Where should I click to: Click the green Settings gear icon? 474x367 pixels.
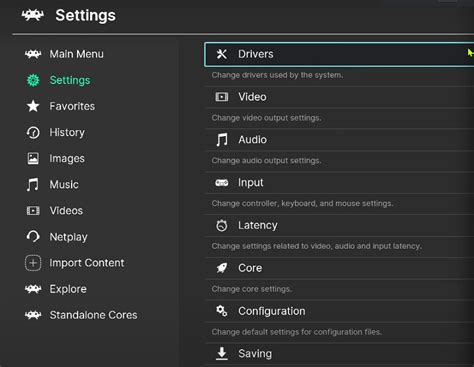coord(33,80)
